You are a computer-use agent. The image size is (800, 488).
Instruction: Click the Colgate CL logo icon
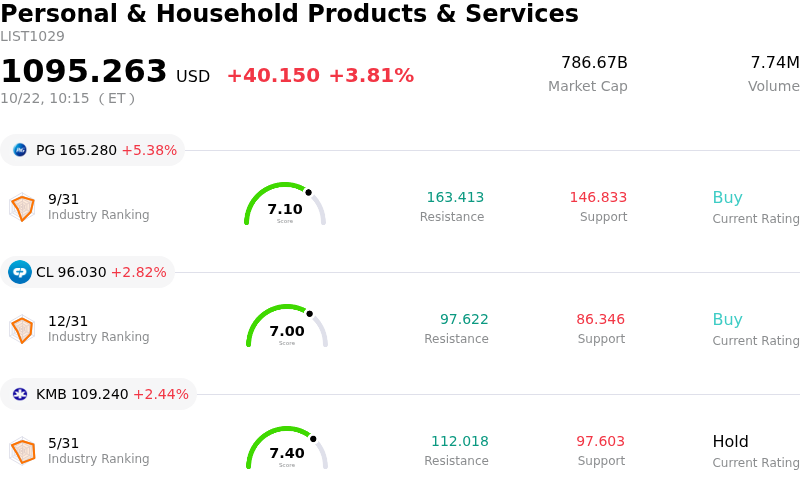[x=20, y=272]
